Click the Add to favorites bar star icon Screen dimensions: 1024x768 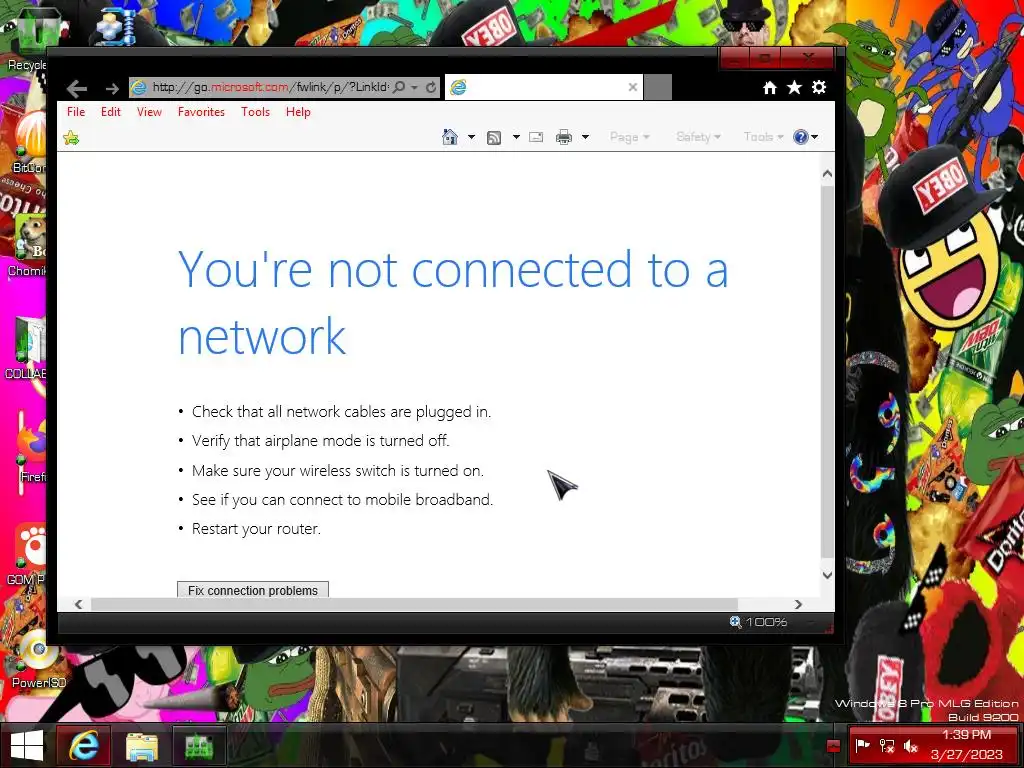click(71, 138)
